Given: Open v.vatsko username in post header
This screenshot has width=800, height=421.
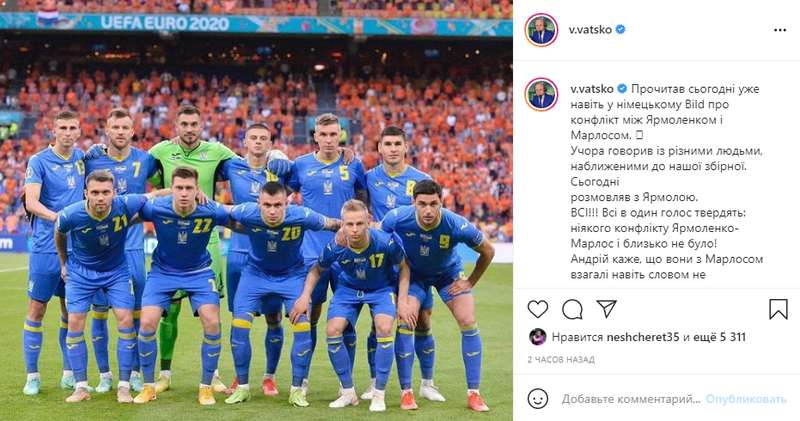Looking at the screenshot, I should [x=590, y=30].
